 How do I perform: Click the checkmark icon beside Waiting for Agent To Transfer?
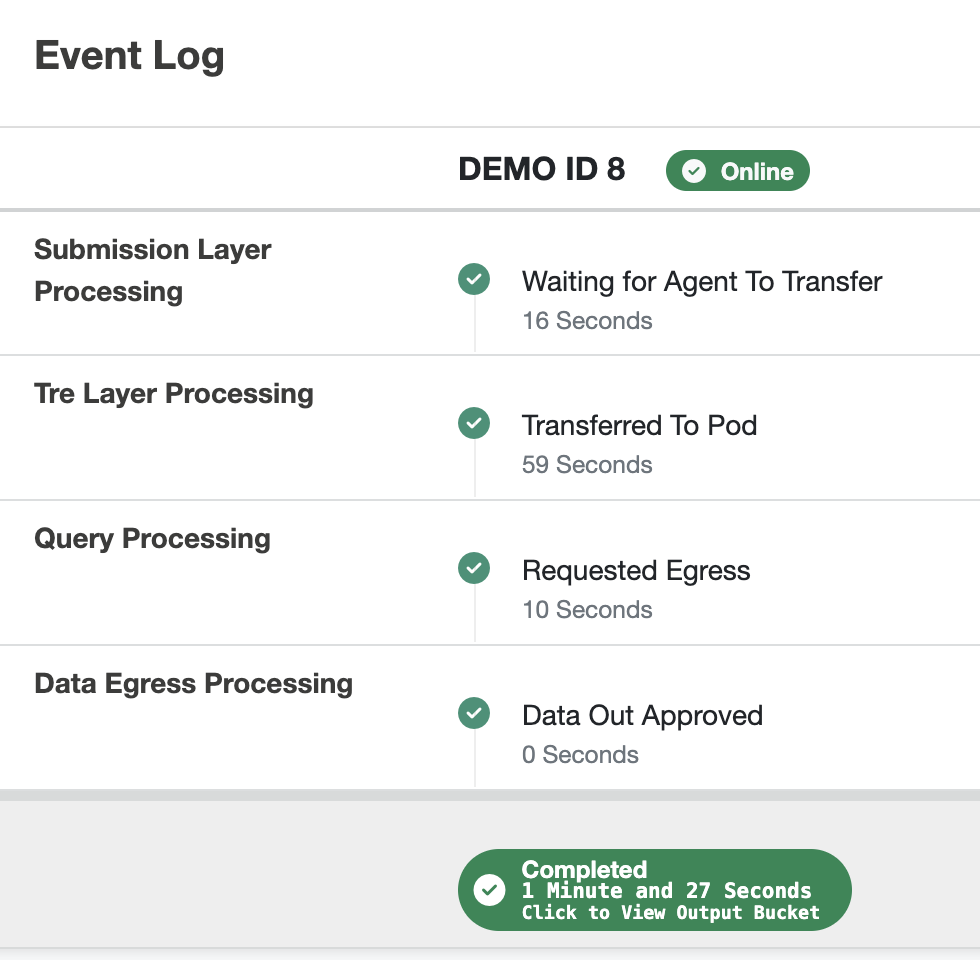coord(474,279)
